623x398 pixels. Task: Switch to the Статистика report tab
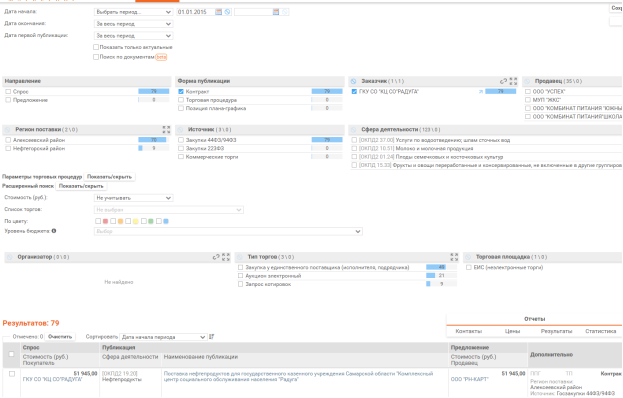(x=600, y=331)
